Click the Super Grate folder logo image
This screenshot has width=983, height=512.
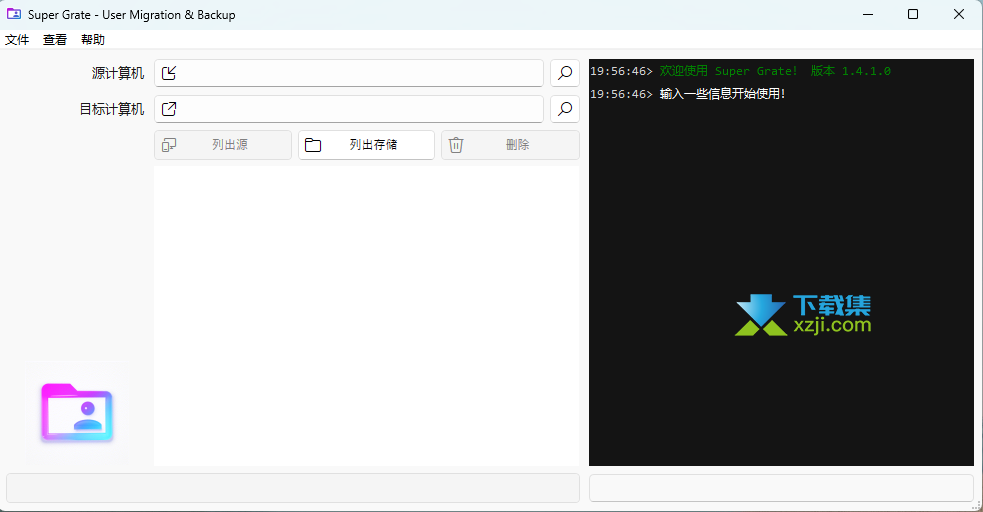click(x=77, y=413)
